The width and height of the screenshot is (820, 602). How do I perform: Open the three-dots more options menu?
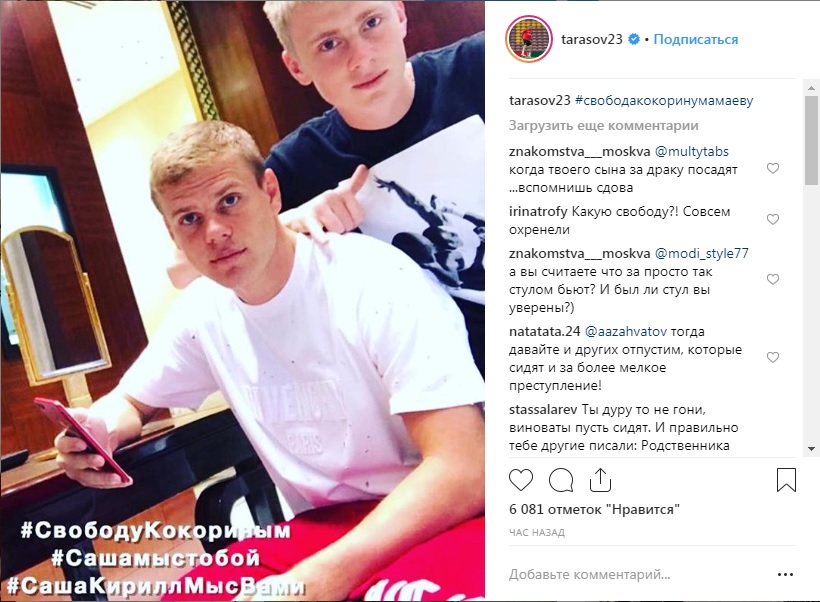[x=785, y=575]
